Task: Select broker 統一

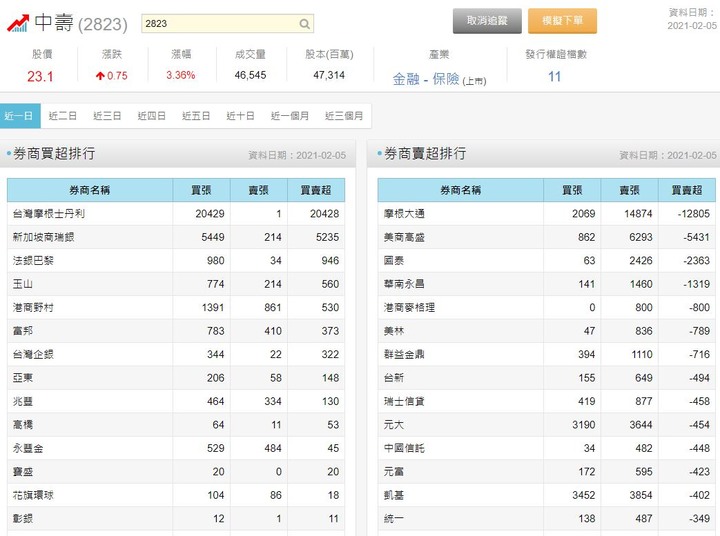Action: [394, 519]
